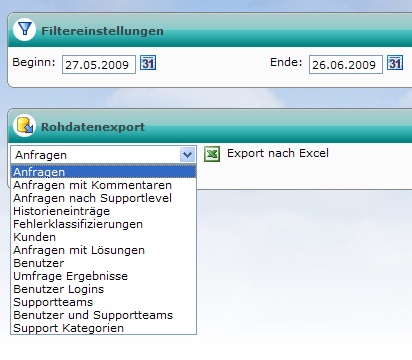
Task: Select Anfragen nach Supportlevel option
Action: (x=103, y=198)
